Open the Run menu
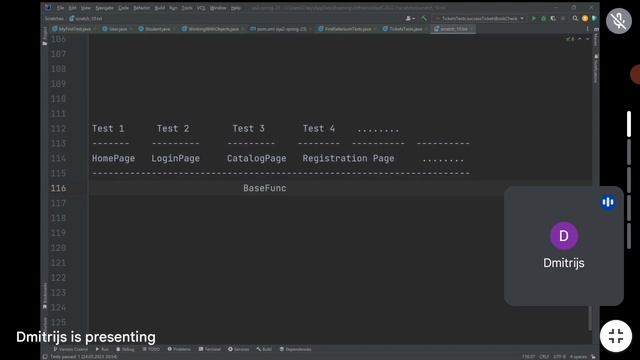Image resolution: width=640 pixels, height=360 pixels. tap(173, 8)
